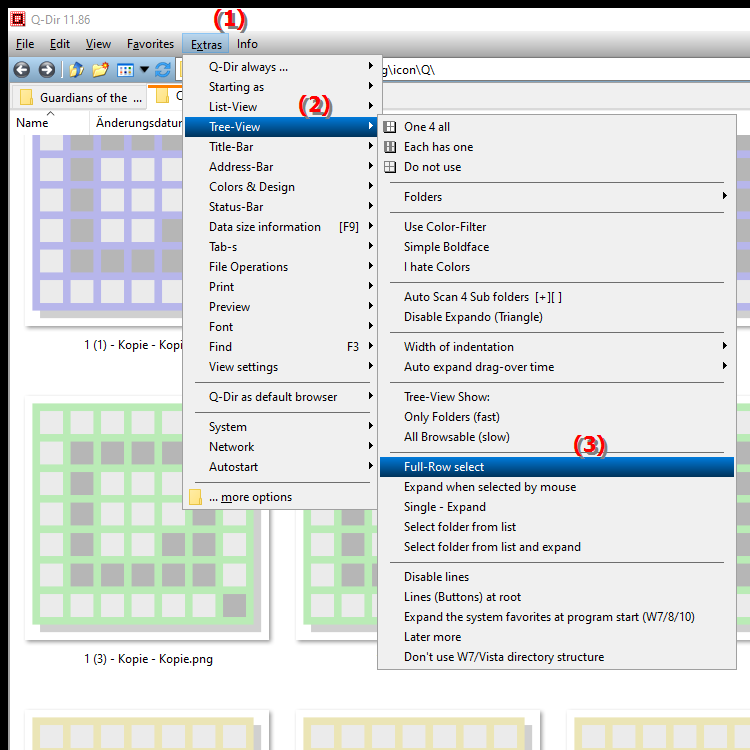
Task: Click the Back navigation arrow
Action: coord(21,70)
